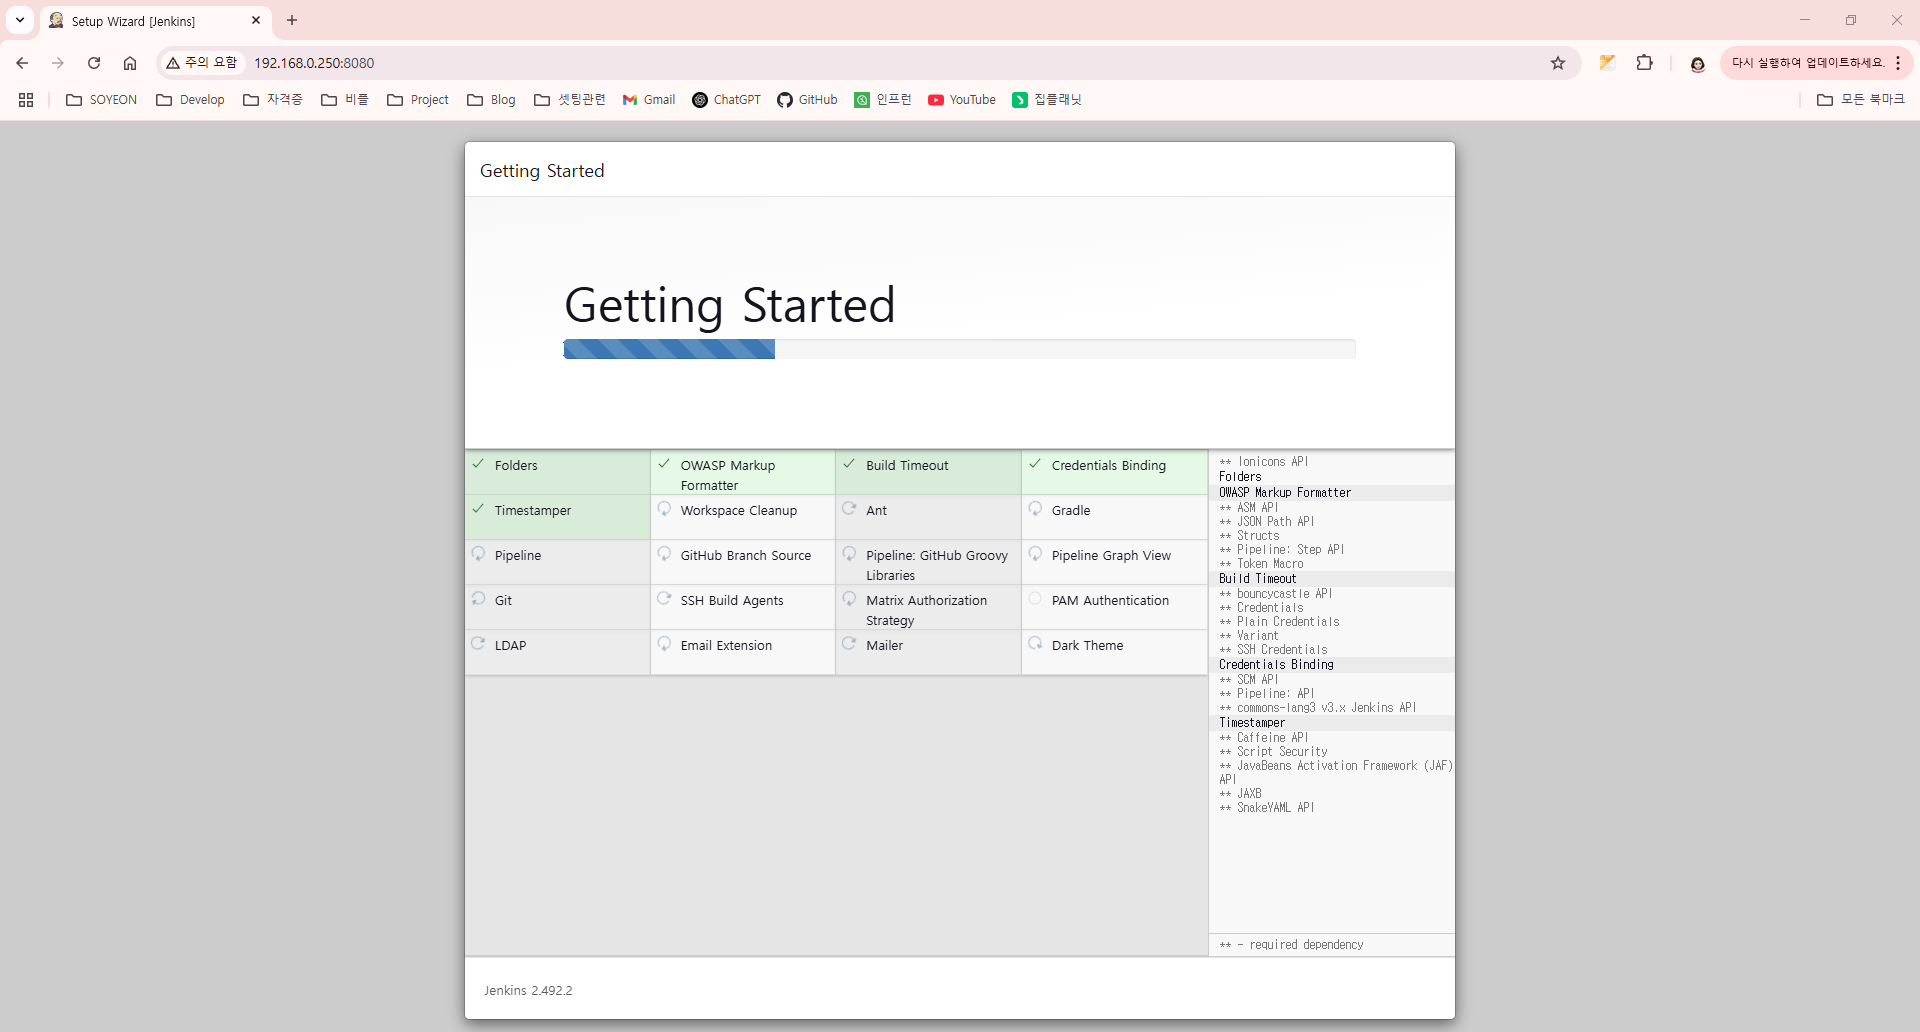This screenshot has height=1032, width=1920.
Task: Click the checkmark beside Build Timeout
Action: click(x=849, y=464)
